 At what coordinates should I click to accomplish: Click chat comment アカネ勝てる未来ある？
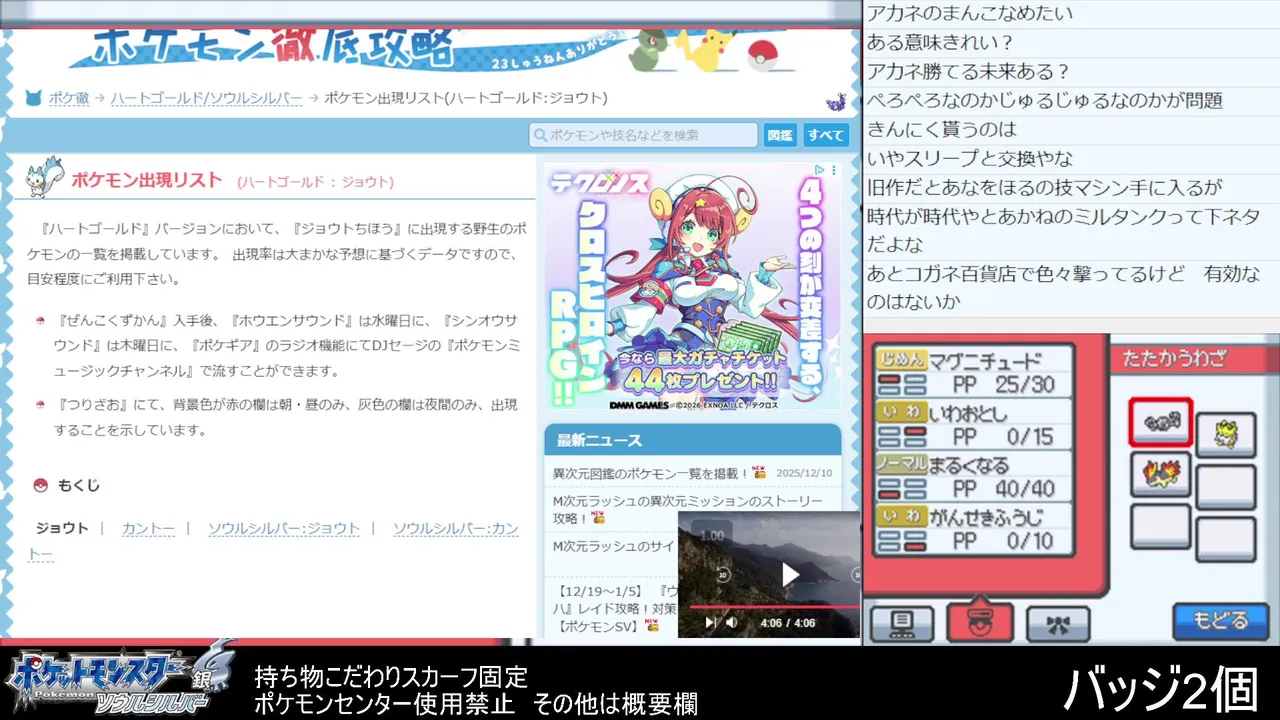pos(968,72)
